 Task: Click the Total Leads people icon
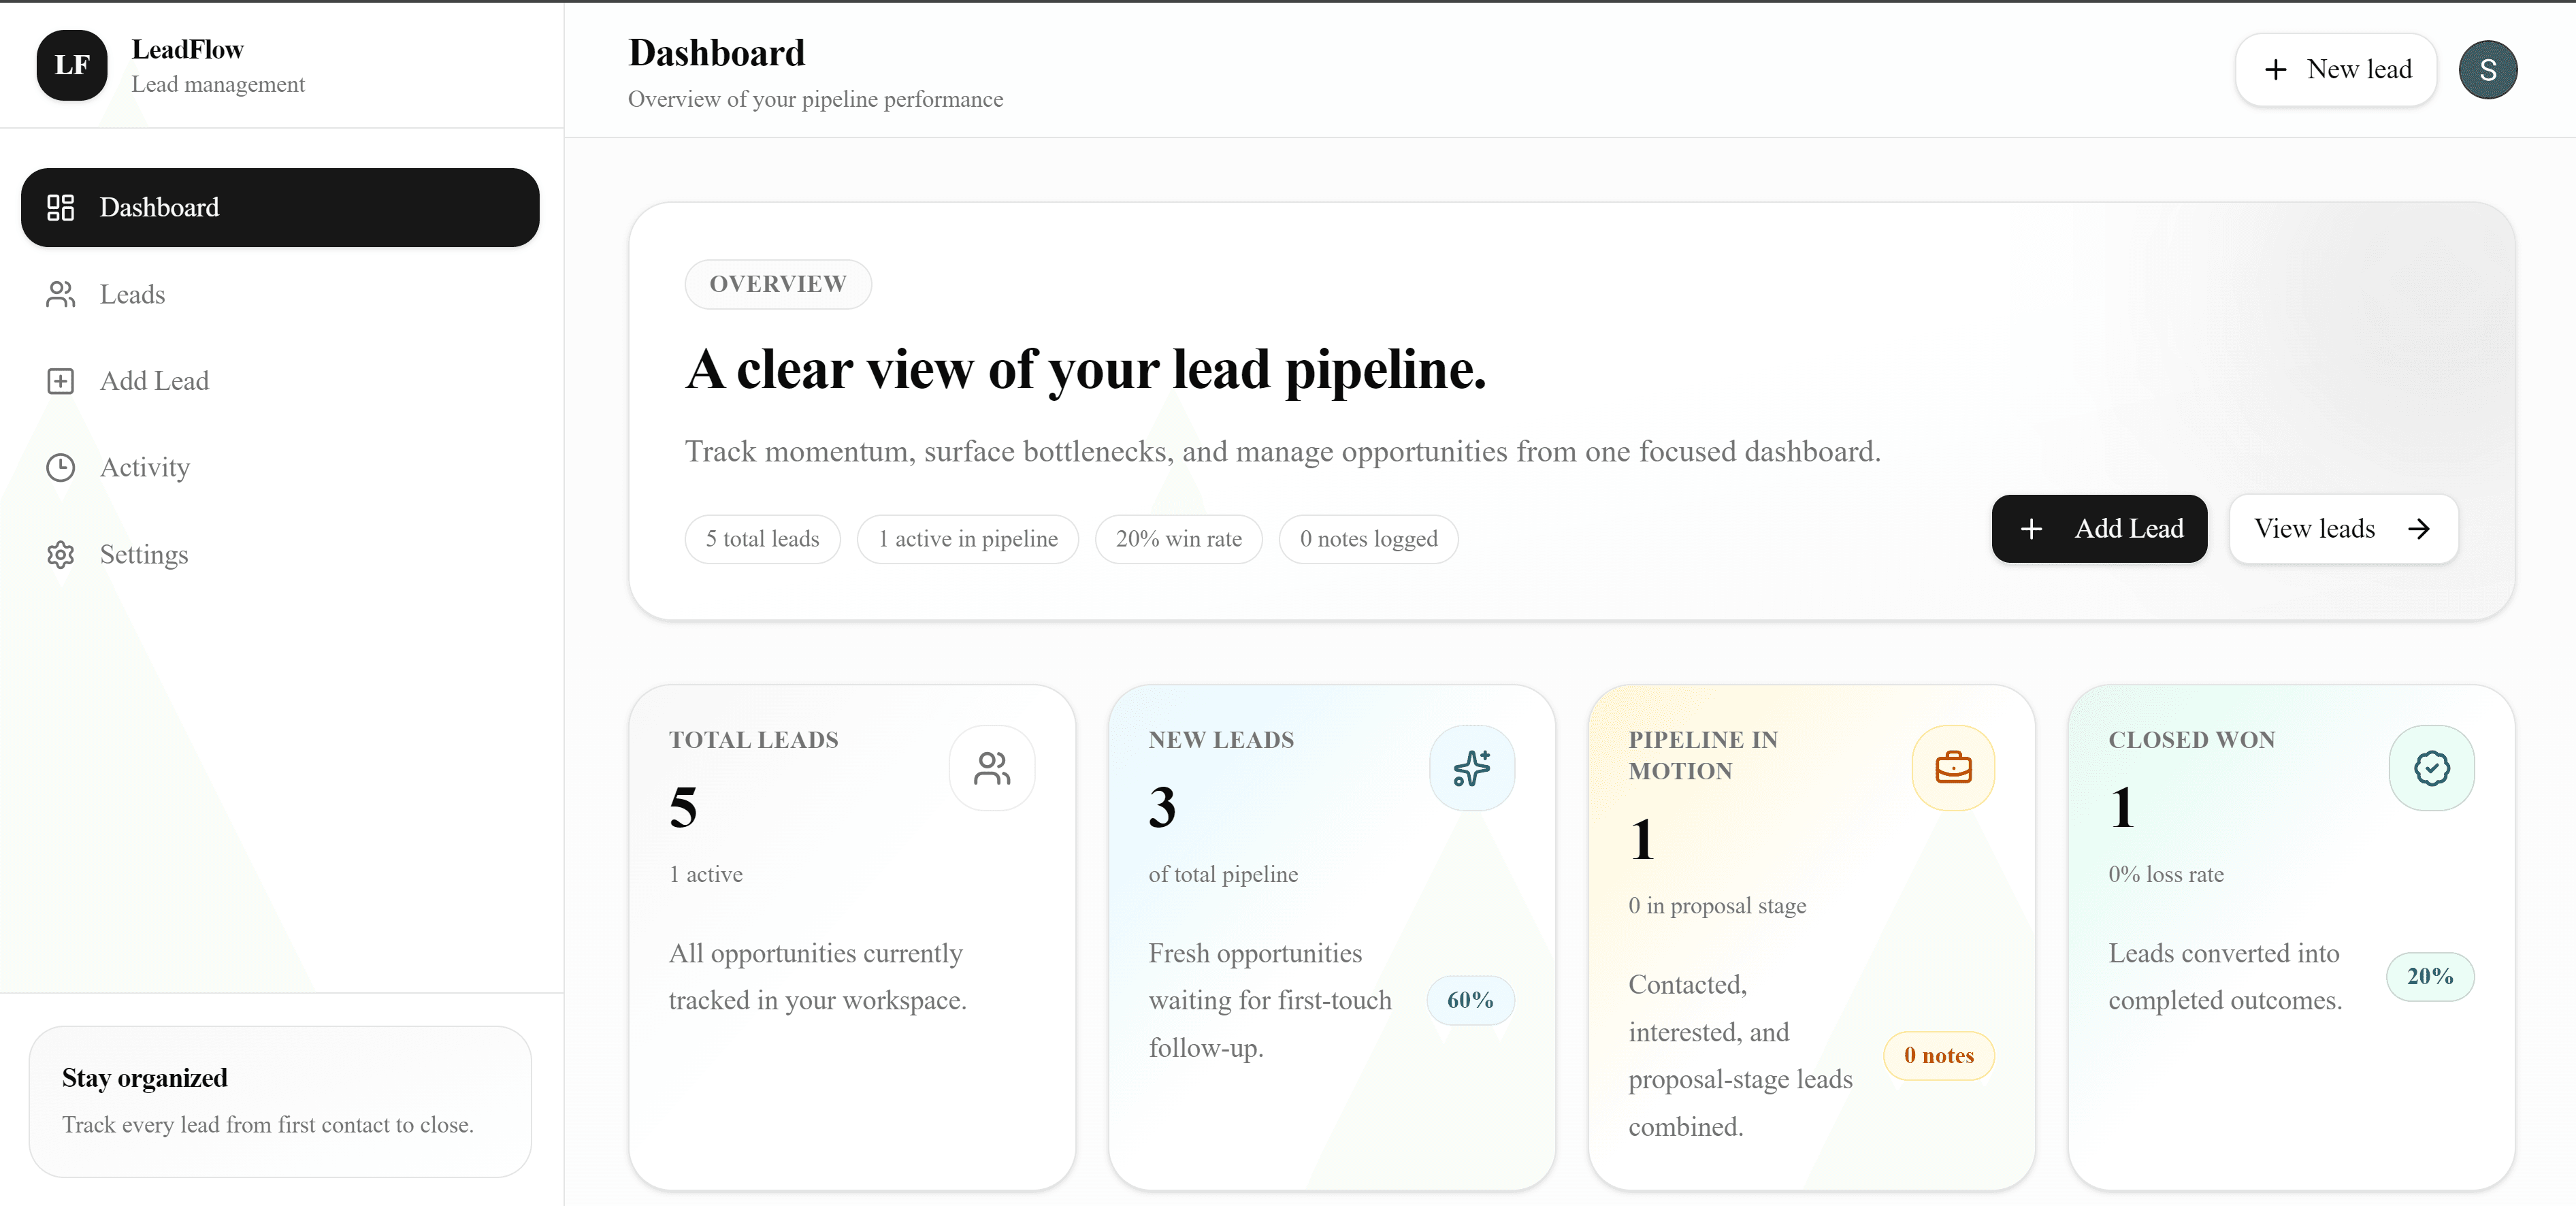pos(992,768)
